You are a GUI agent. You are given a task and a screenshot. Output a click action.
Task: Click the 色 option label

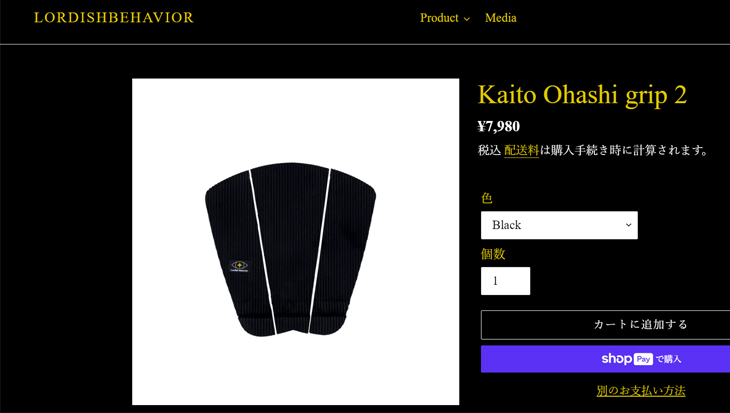487,198
